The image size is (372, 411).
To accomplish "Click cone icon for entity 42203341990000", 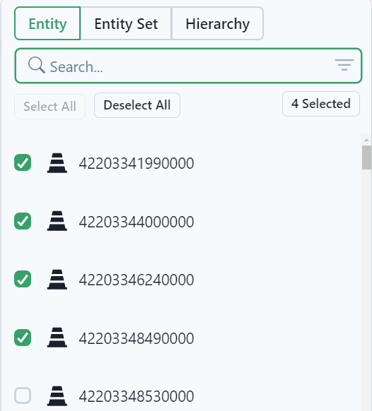I will tap(57, 163).
